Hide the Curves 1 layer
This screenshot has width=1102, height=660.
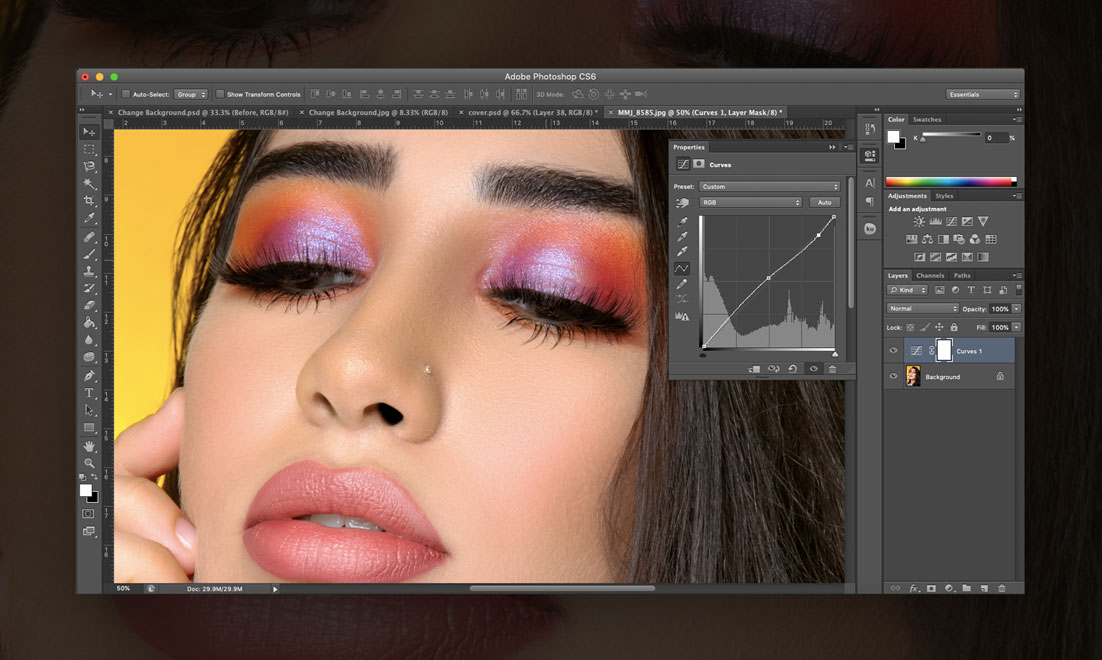(x=893, y=350)
